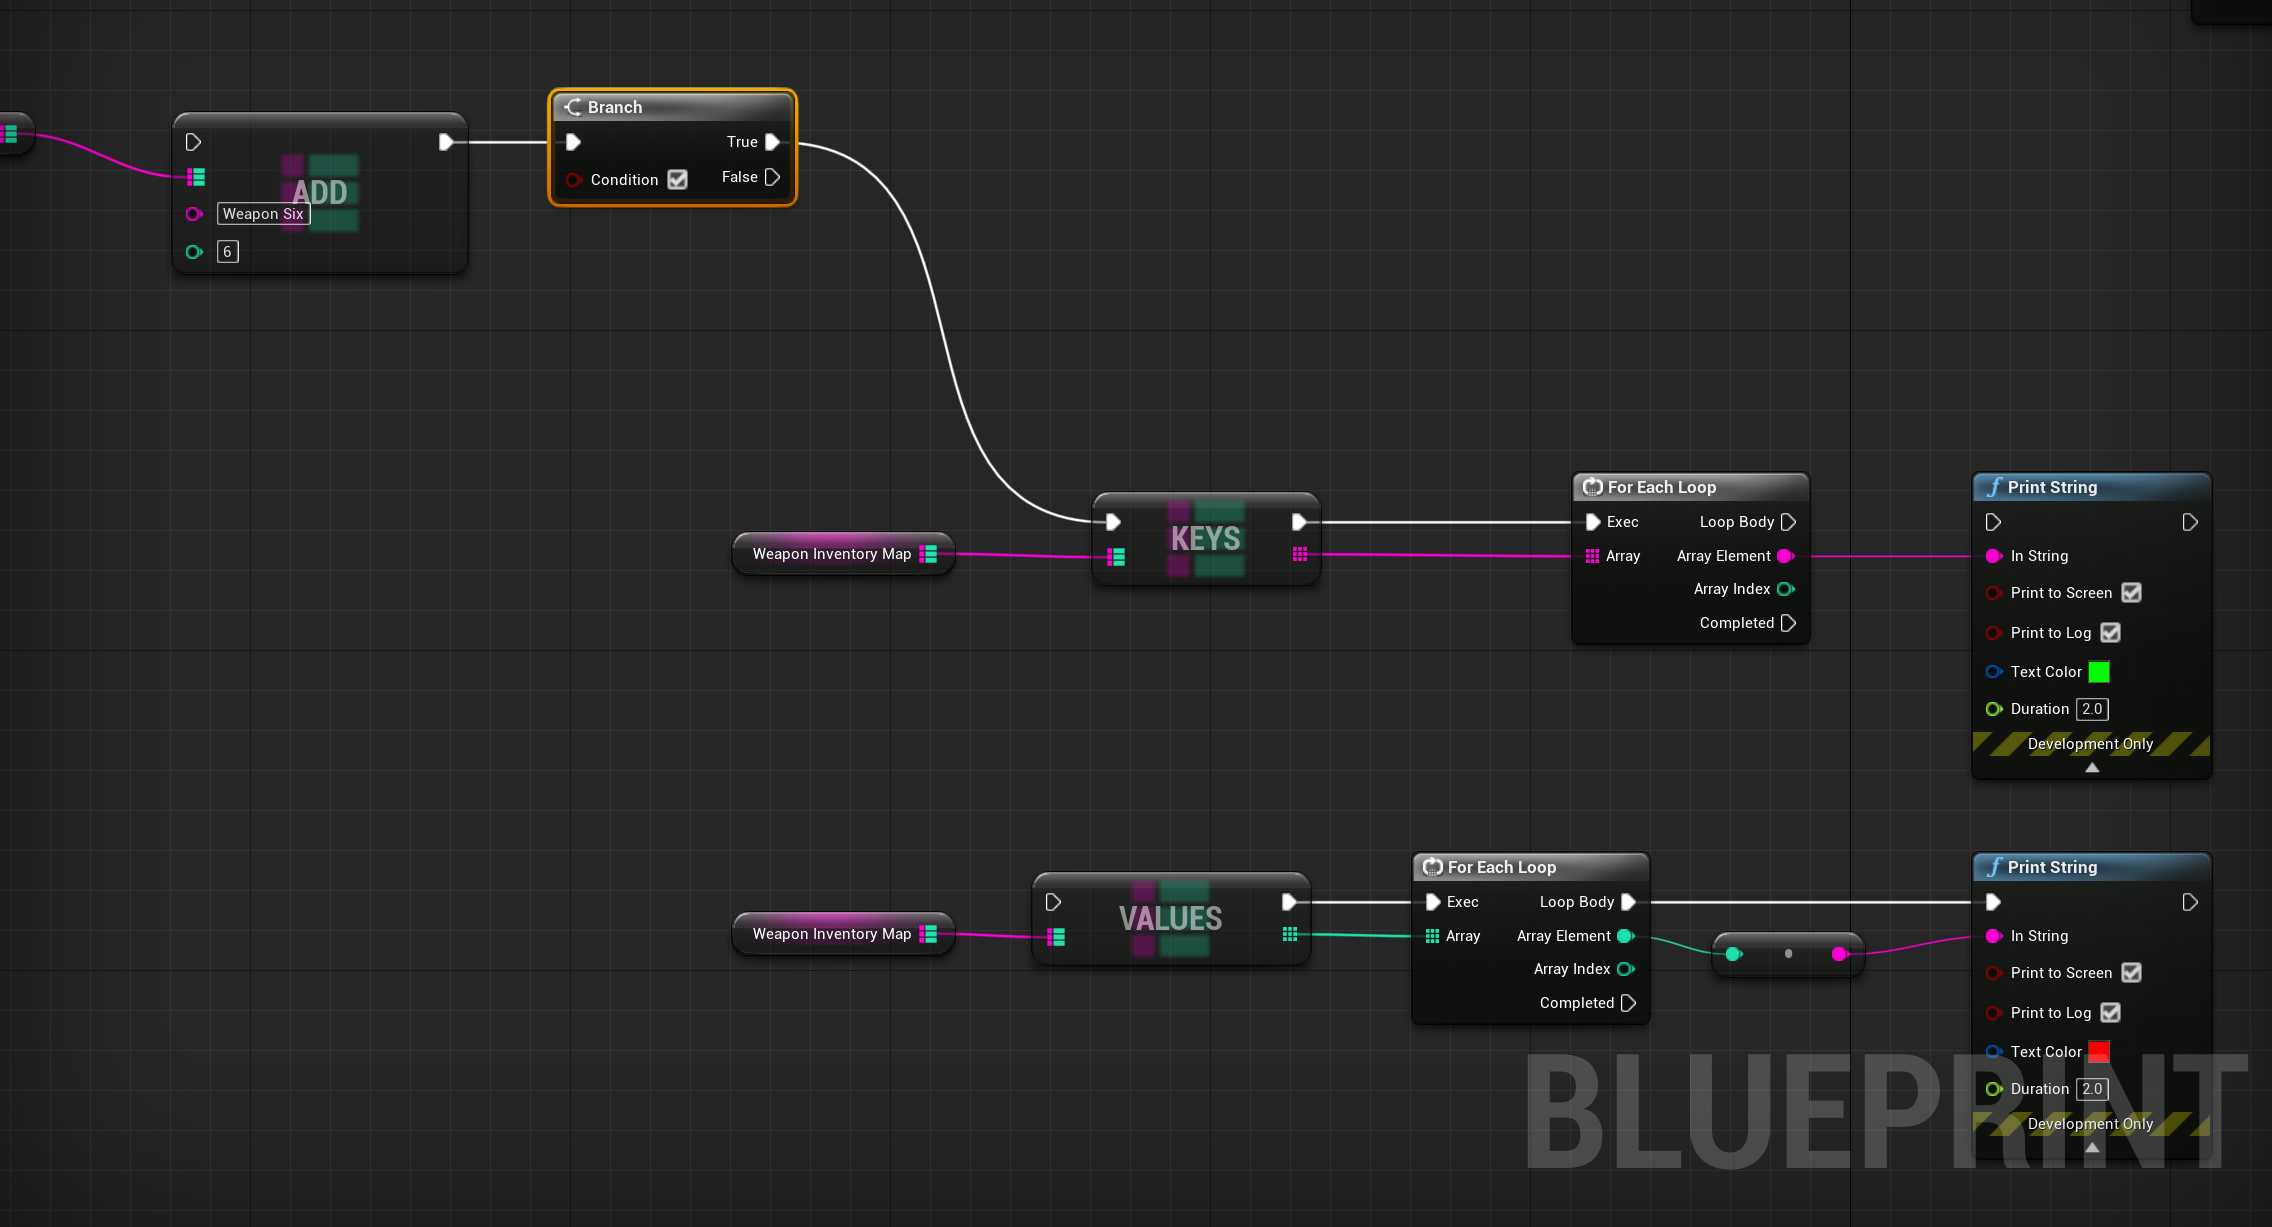Click upper Print String exec output pin
2272x1227 pixels.
click(x=2189, y=522)
